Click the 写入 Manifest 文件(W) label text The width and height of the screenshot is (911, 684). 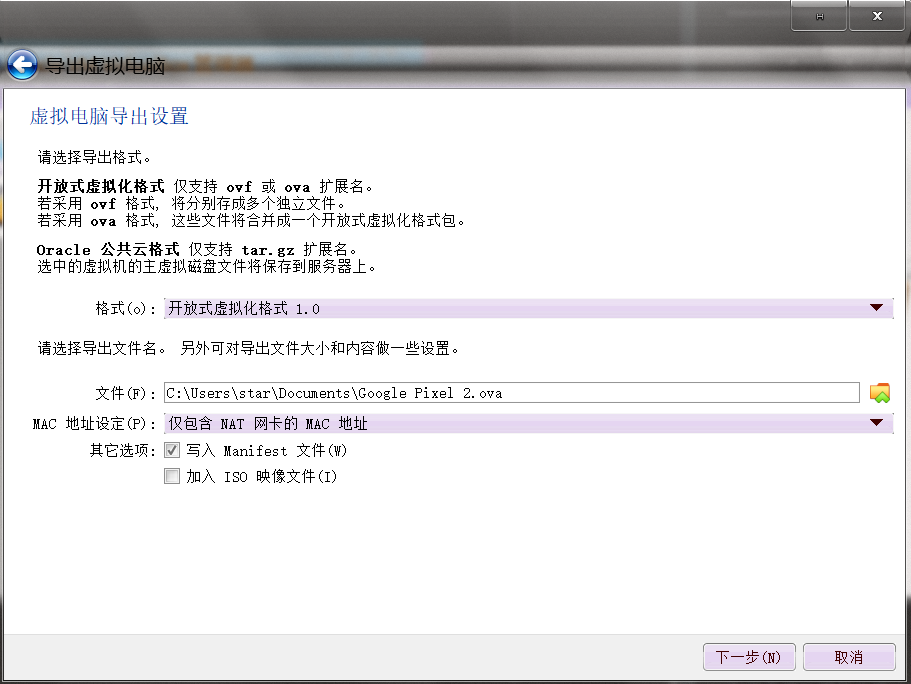[x=266, y=451]
